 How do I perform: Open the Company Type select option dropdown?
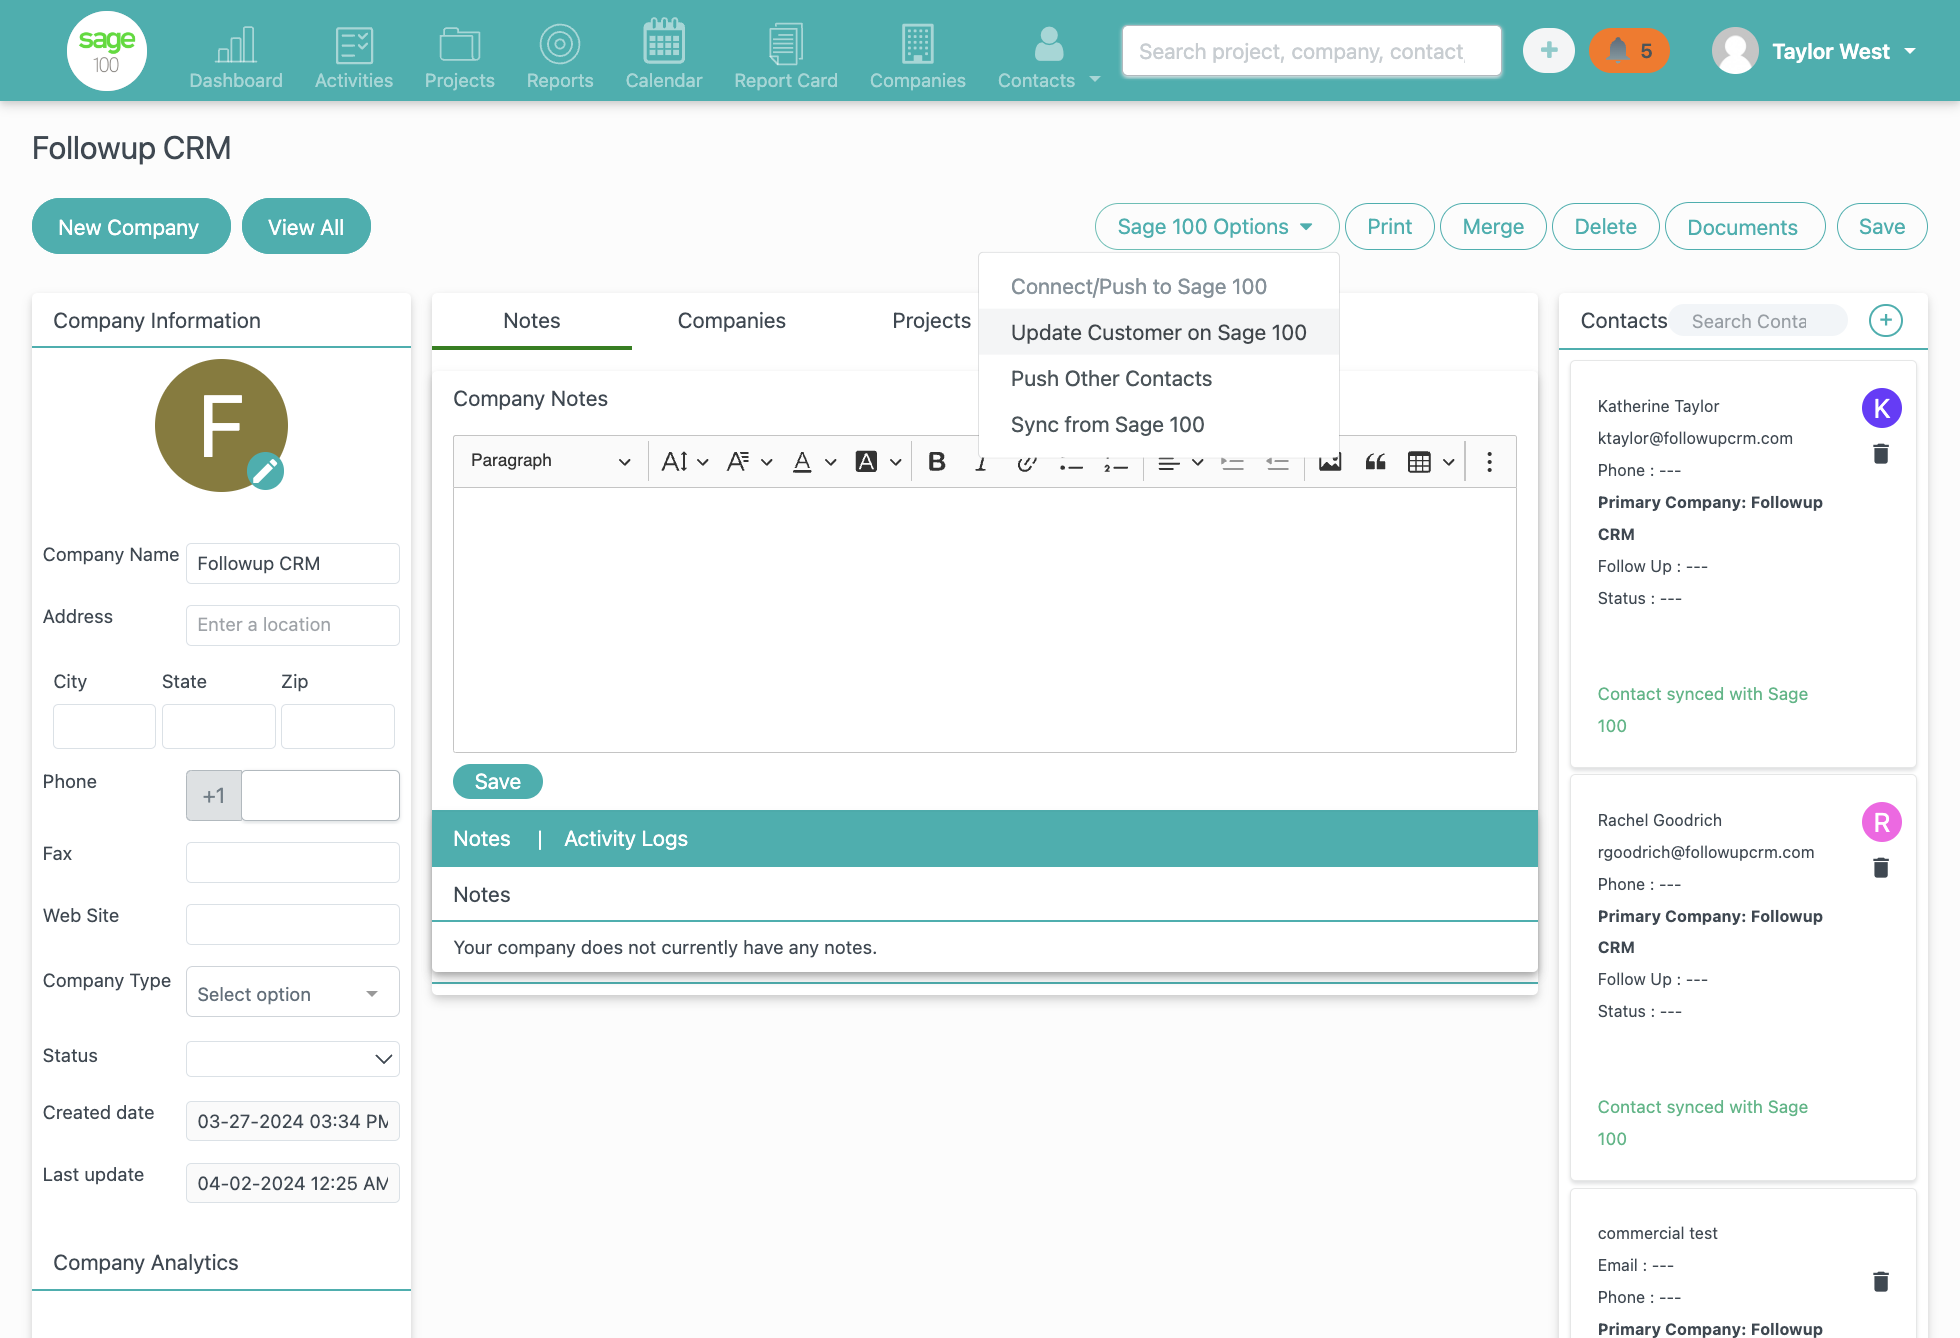coord(293,993)
